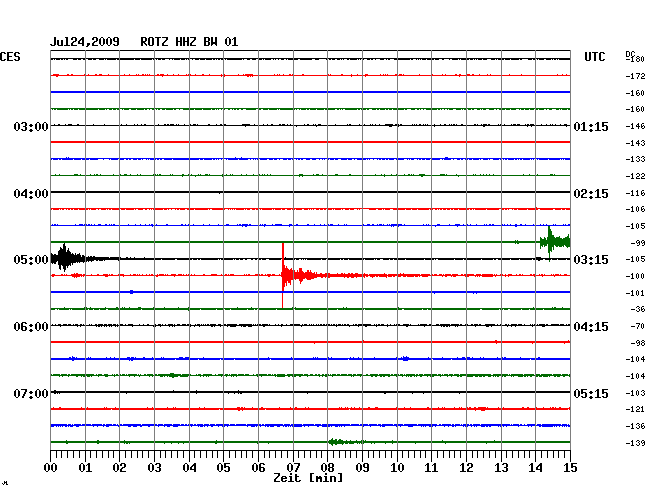Click the DC value -139

635,443
